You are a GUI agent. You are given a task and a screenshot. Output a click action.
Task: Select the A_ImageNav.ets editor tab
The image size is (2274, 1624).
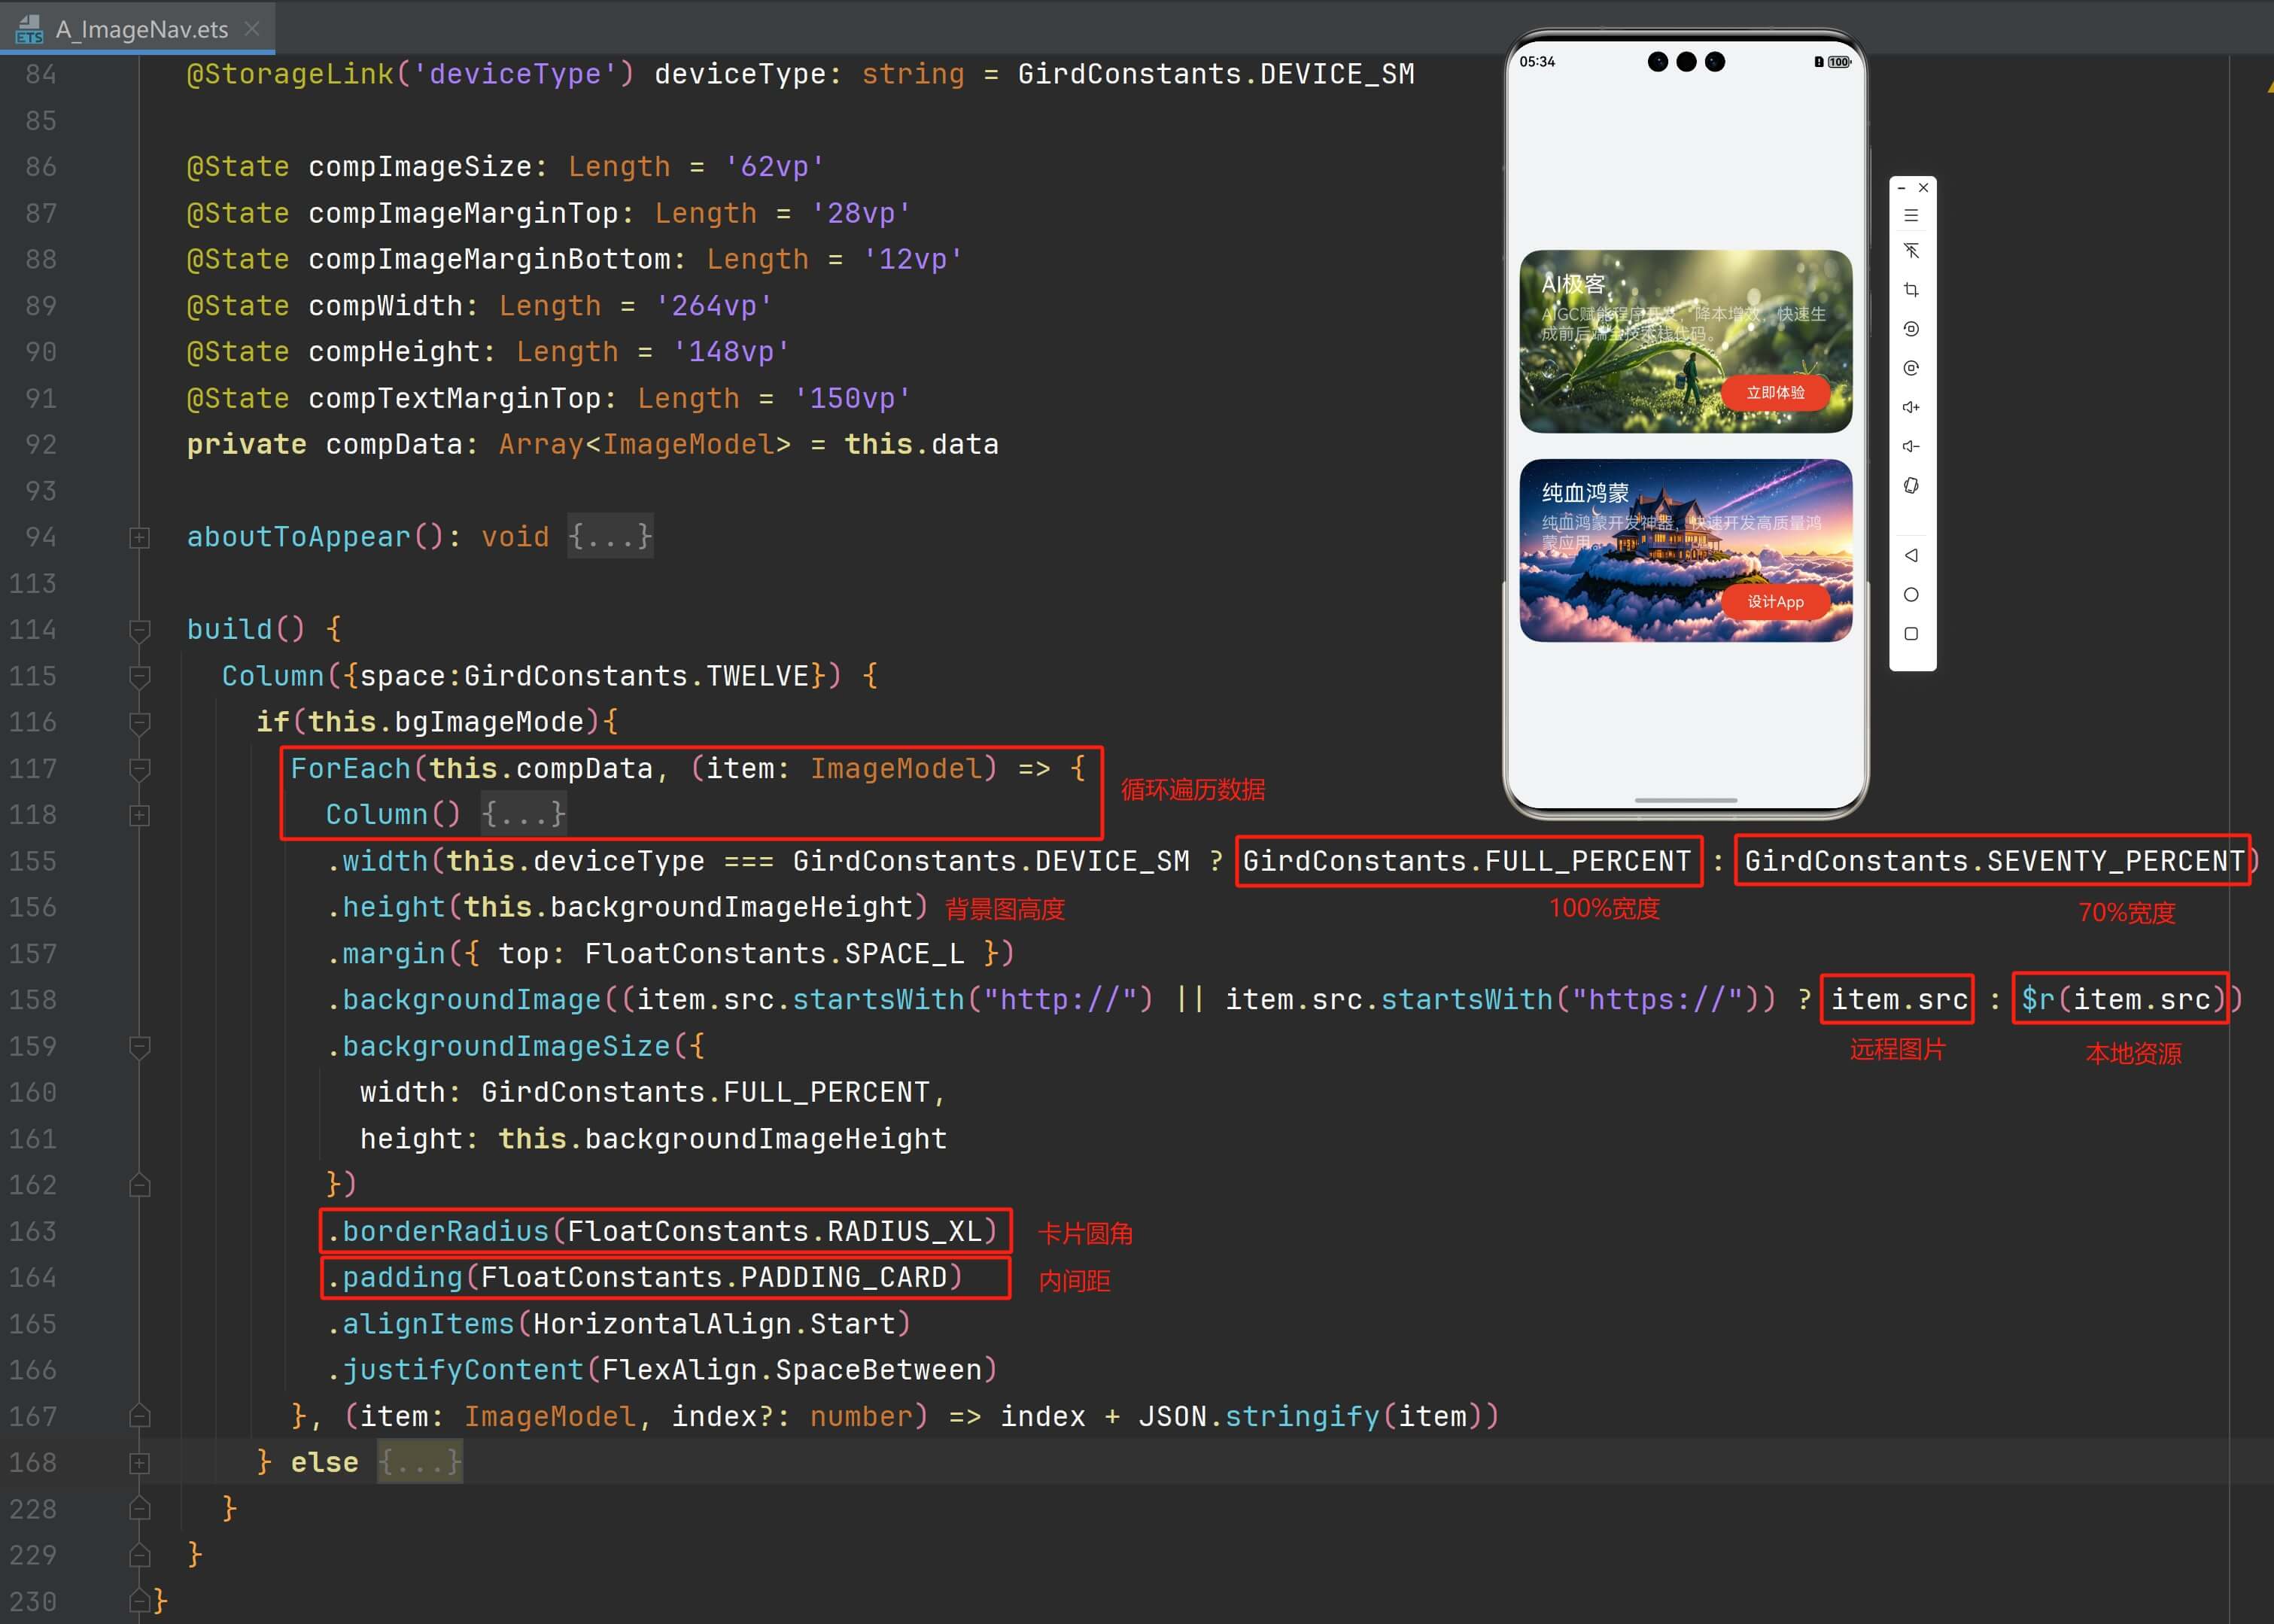click(x=141, y=29)
